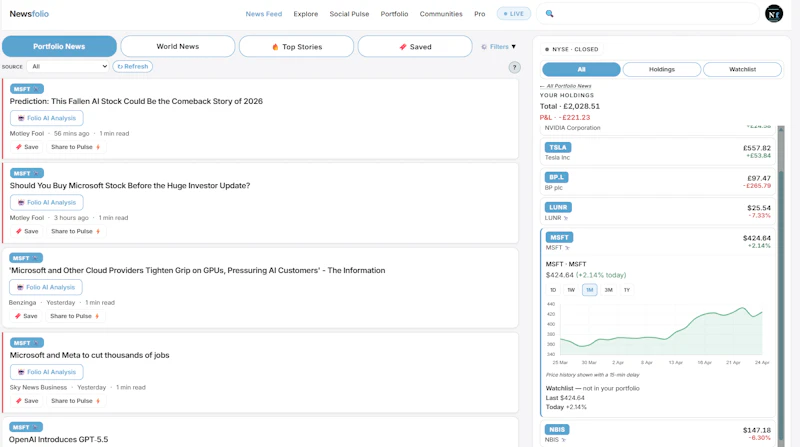Set MSFT chart range to 3M
The width and height of the screenshot is (800, 447).
[x=608, y=290]
